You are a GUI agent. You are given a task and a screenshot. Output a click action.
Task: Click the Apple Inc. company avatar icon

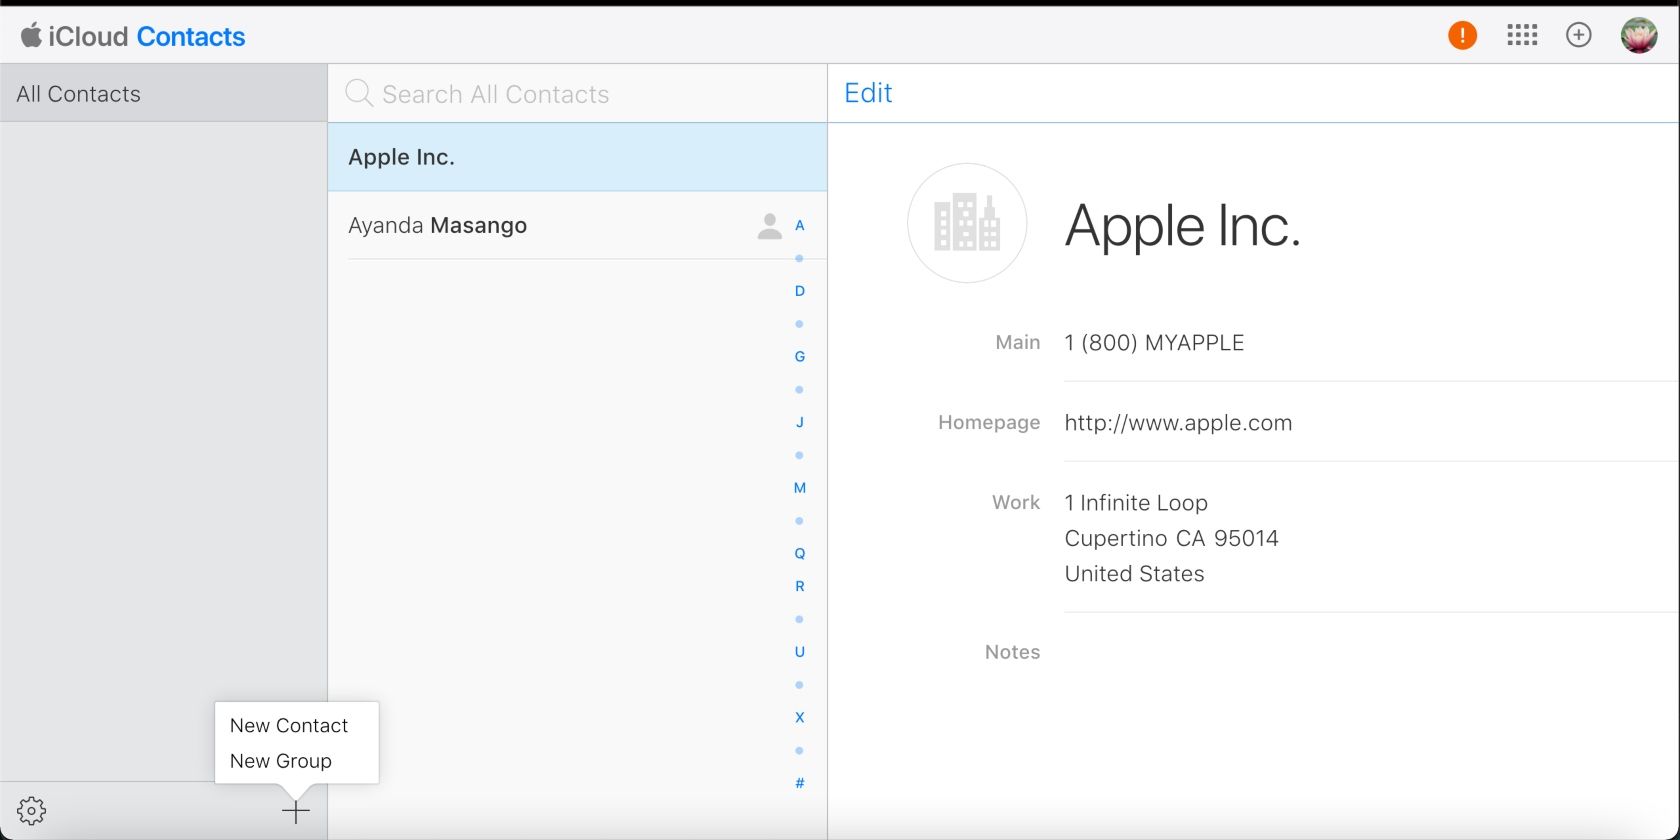point(967,223)
